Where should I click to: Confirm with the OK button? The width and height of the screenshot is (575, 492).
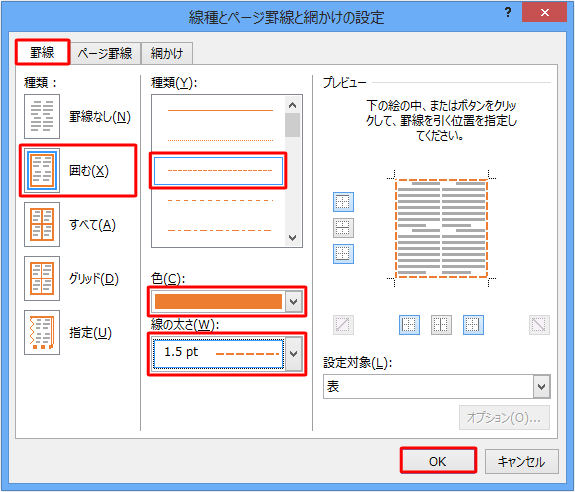438,461
